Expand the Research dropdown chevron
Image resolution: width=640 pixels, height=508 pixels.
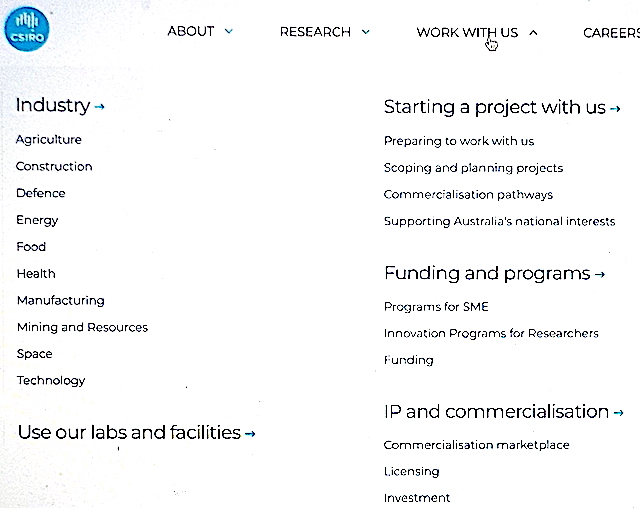pos(365,32)
